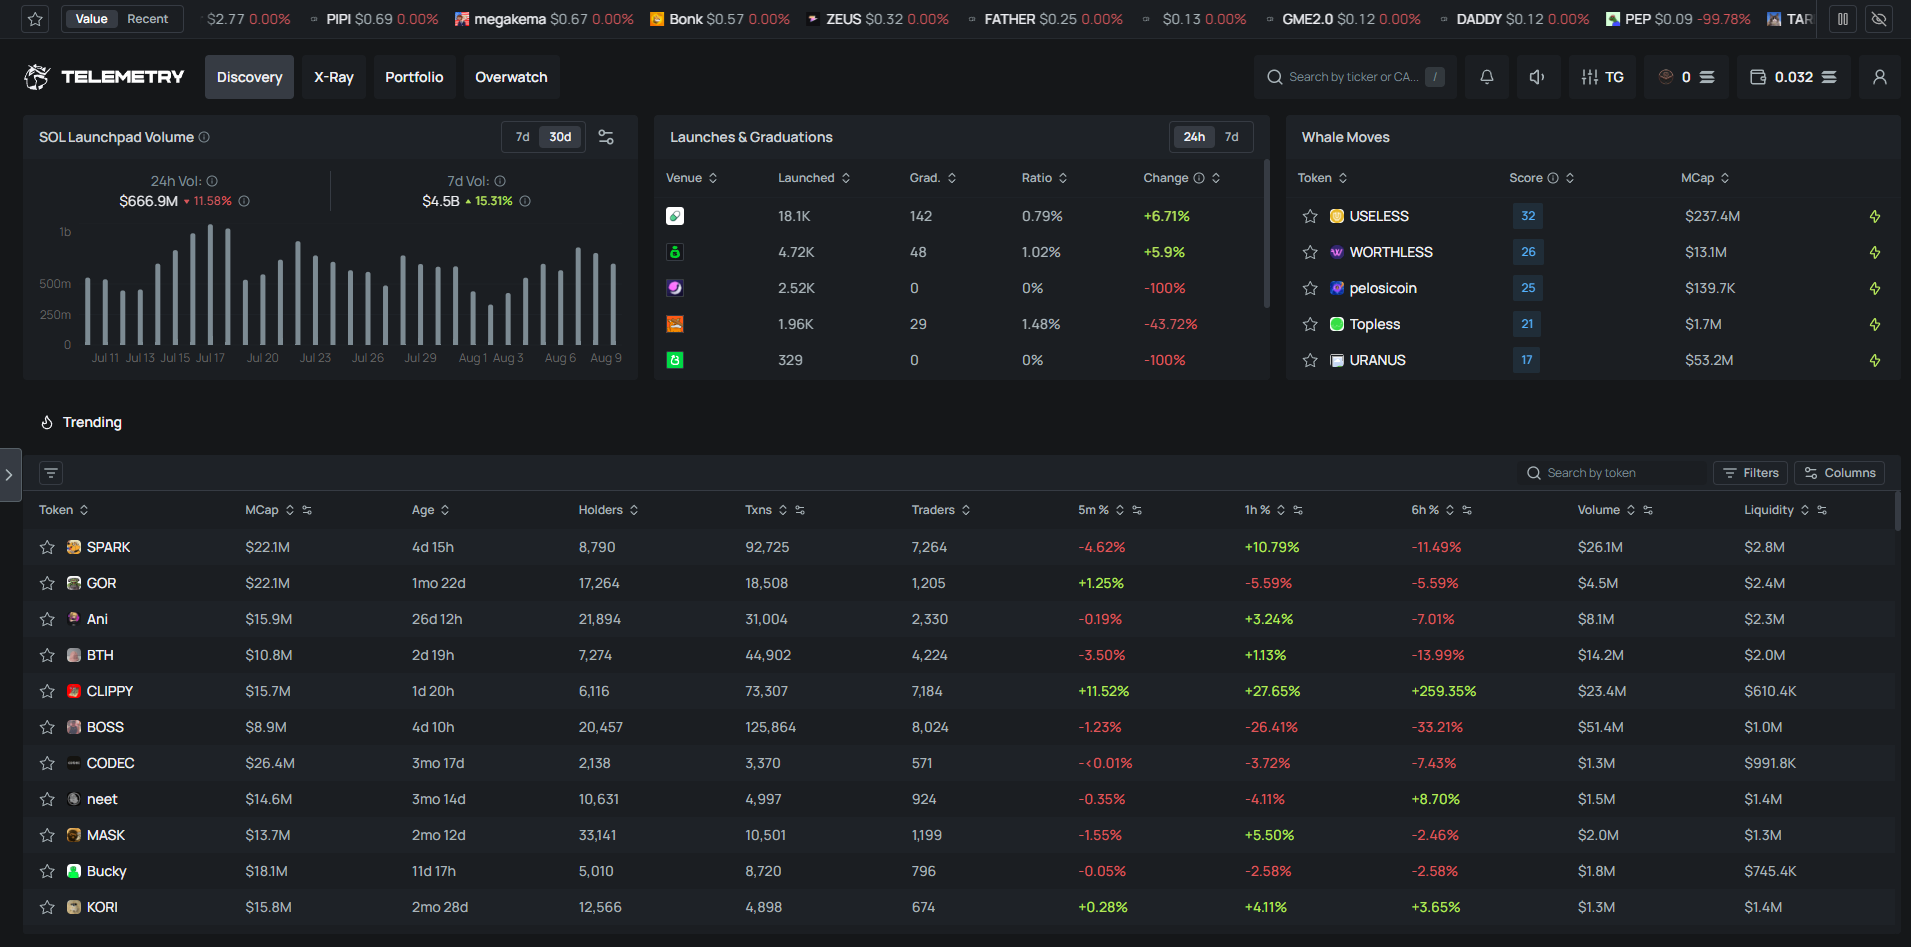Click the pause ticker icon

pos(1842,19)
